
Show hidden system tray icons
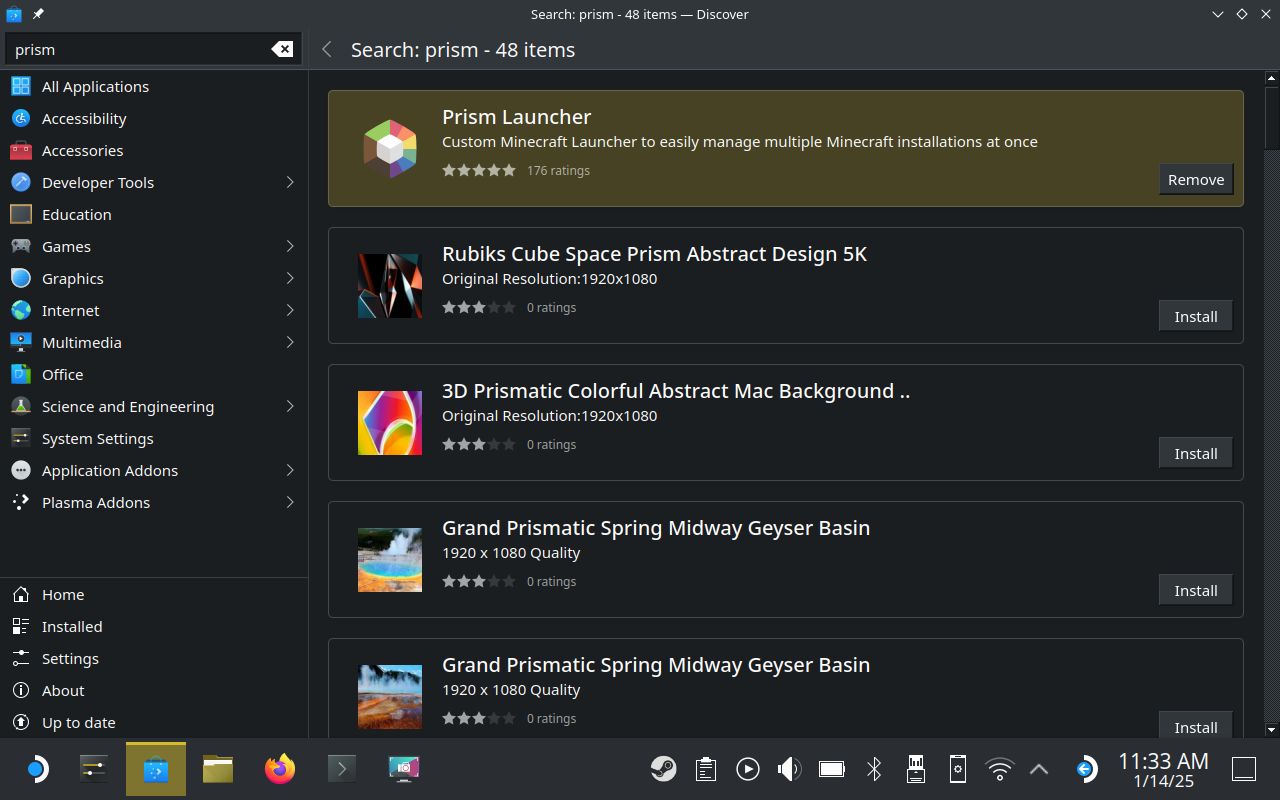(1039, 768)
